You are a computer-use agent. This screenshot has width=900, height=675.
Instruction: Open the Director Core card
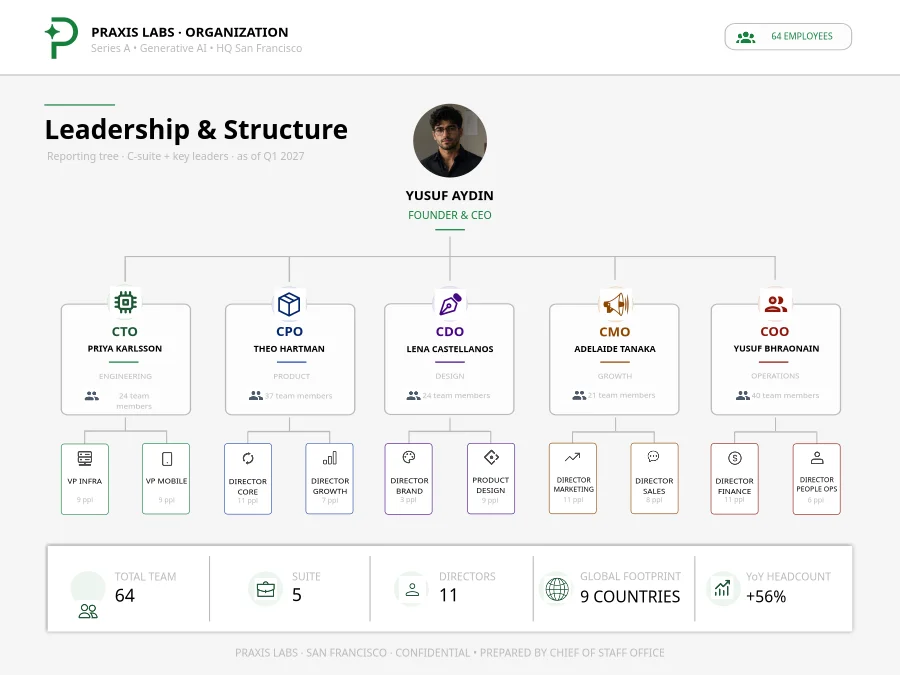(248, 479)
